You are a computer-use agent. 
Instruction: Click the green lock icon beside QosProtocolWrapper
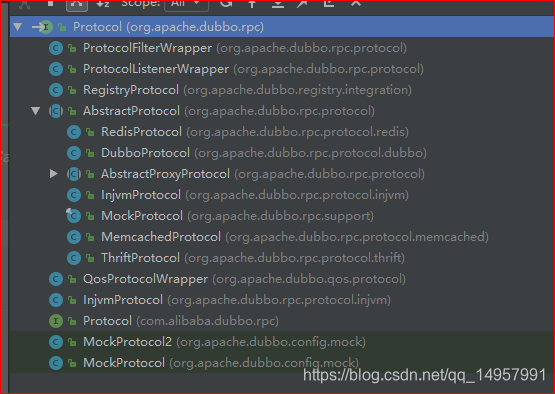click(x=72, y=279)
